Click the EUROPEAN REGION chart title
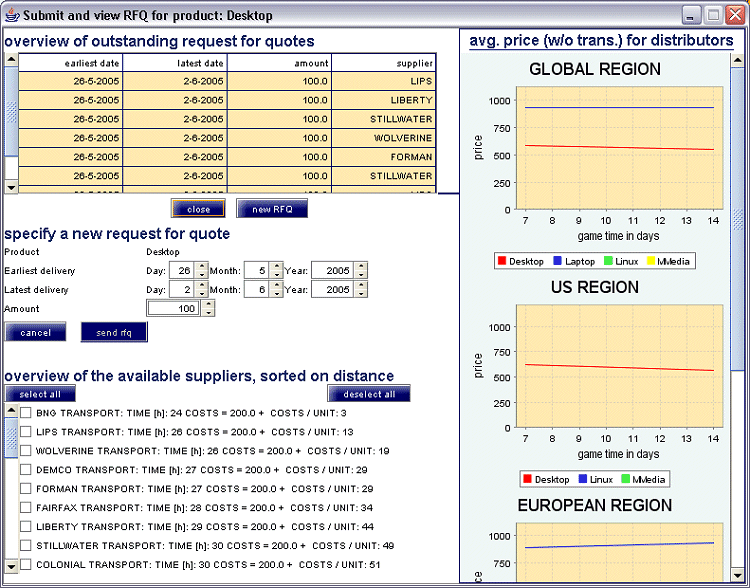Screen dimensions: 750x588 click(x=595, y=505)
